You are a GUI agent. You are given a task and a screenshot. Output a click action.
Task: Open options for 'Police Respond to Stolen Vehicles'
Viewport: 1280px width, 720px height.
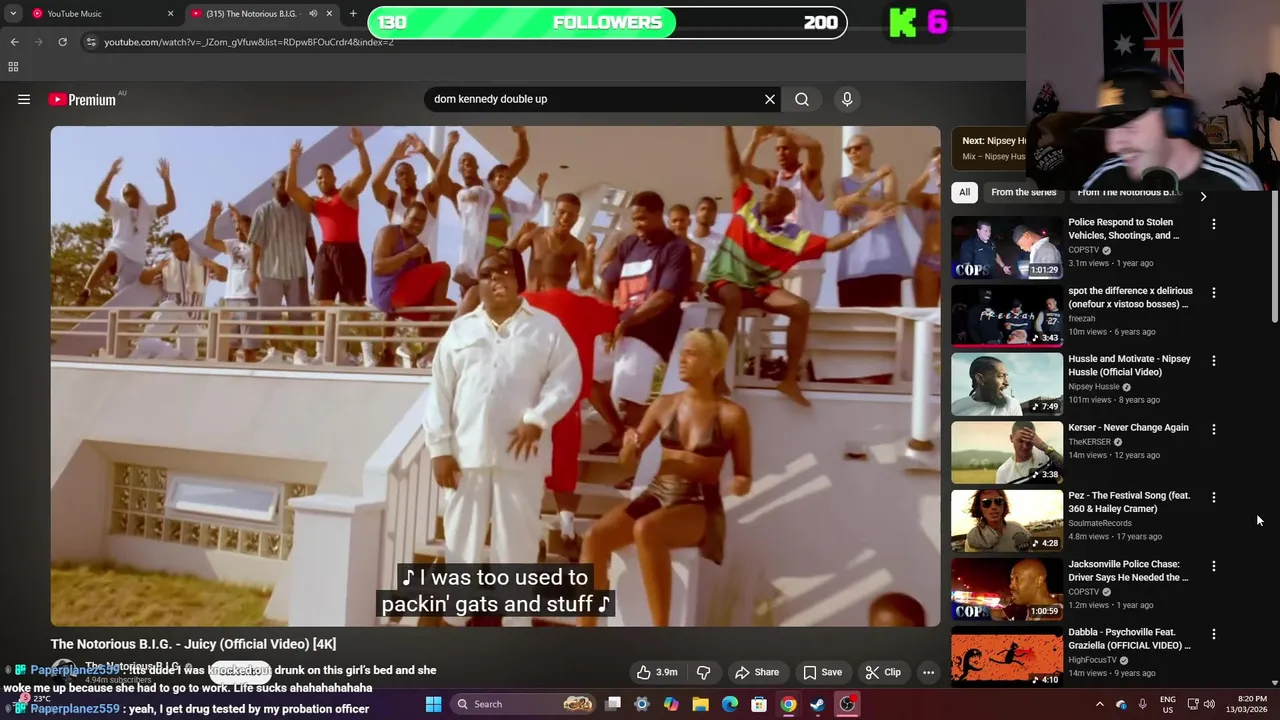pos(1214,224)
